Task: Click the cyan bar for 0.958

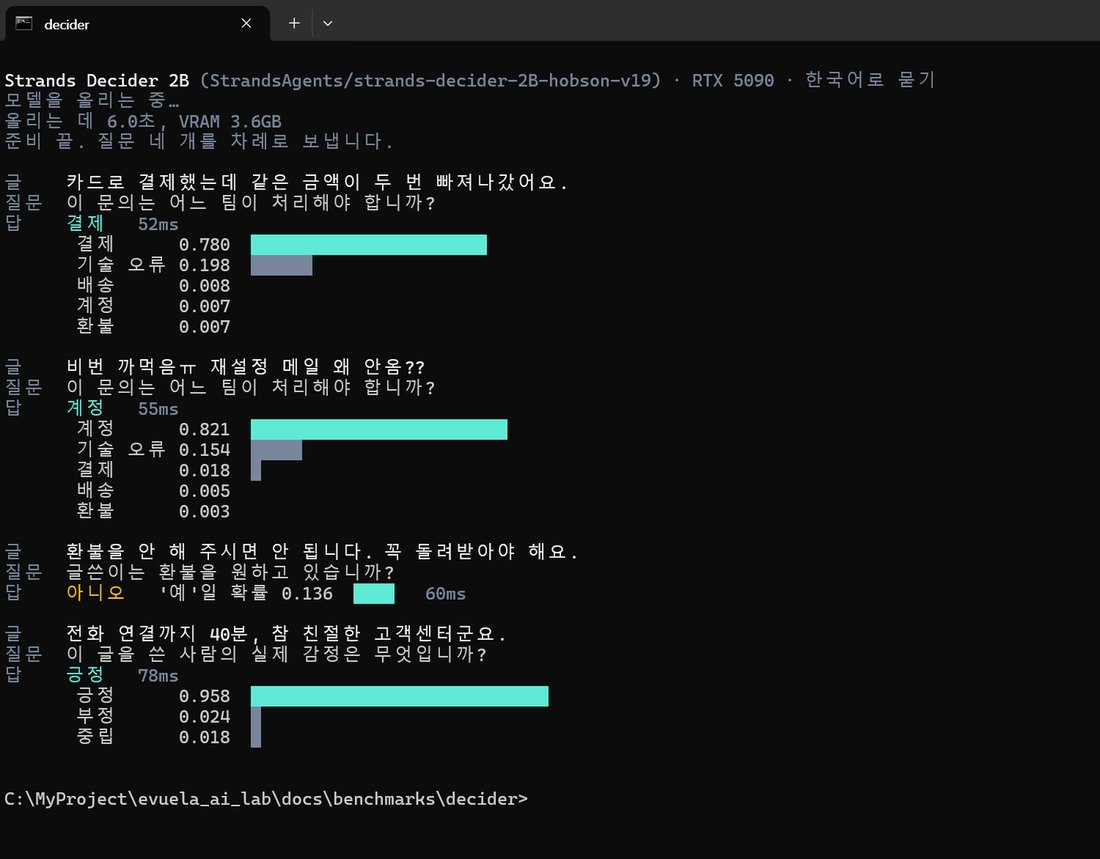Action: (x=400, y=696)
